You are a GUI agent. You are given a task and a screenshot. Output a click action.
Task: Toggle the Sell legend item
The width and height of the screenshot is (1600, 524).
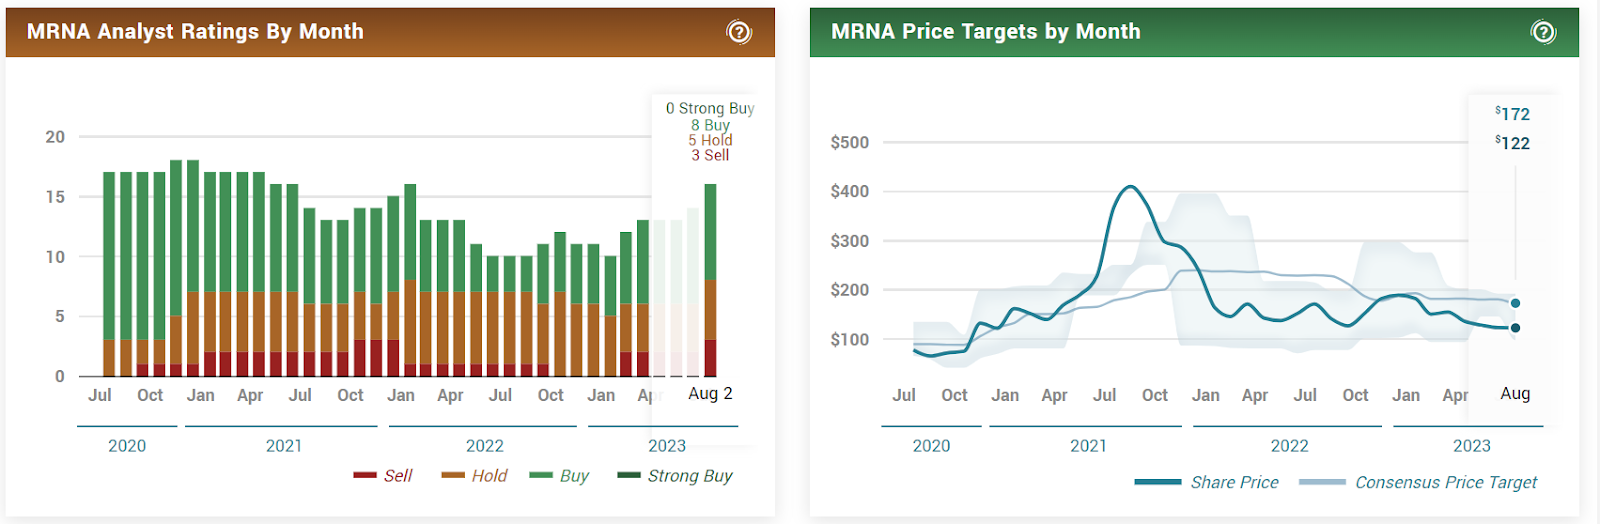[x=383, y=476]
